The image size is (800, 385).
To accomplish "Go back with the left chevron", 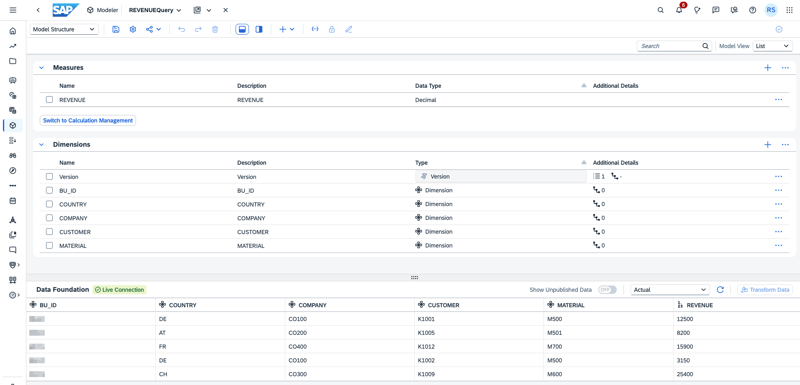I will pyautogui.click(x=38, y=10).
